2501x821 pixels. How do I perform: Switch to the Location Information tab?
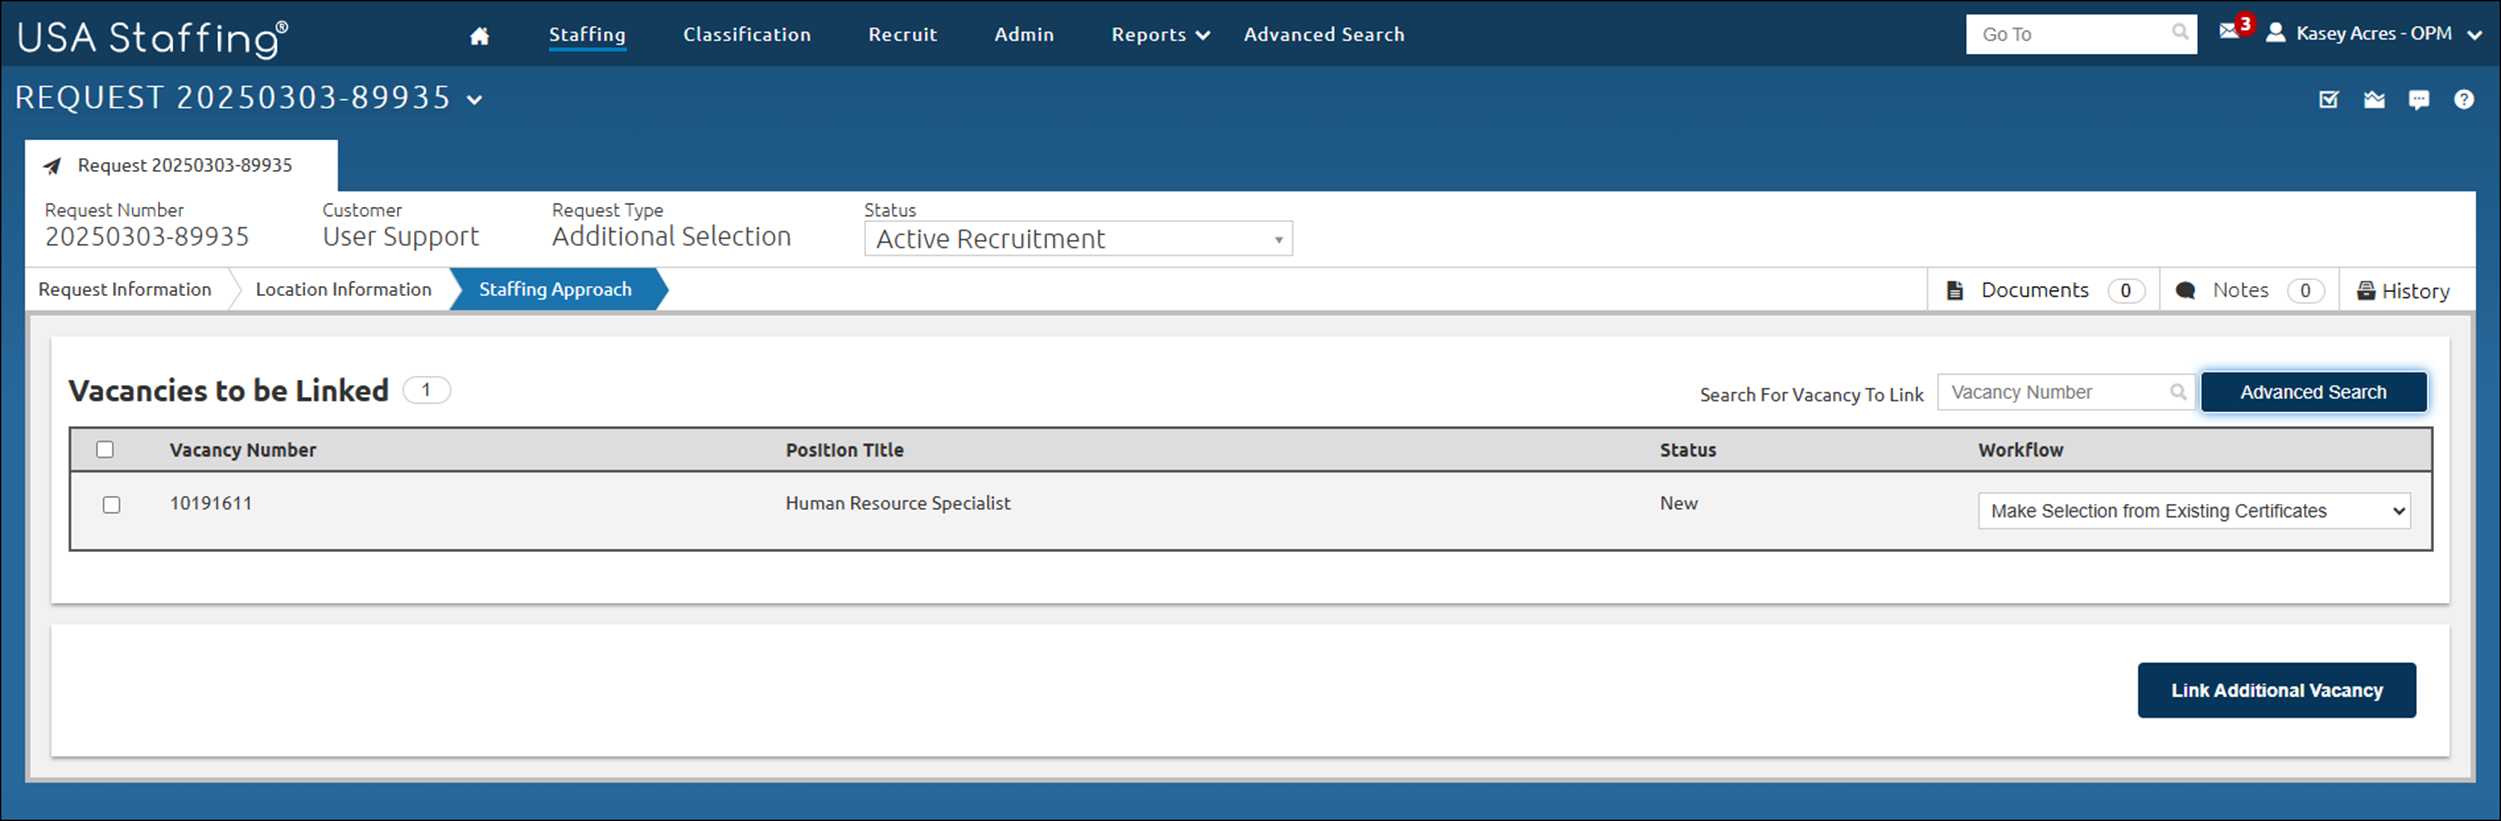(343, 289)
